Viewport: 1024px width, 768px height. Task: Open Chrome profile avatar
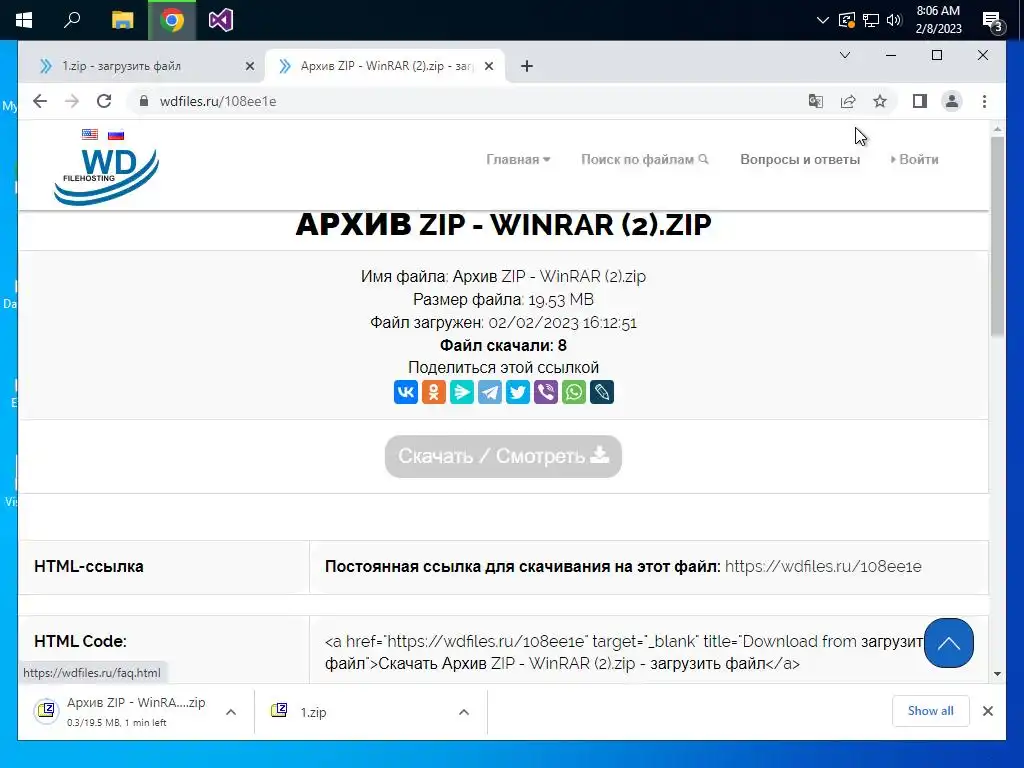pyautogui.click(x=952, y=101)
